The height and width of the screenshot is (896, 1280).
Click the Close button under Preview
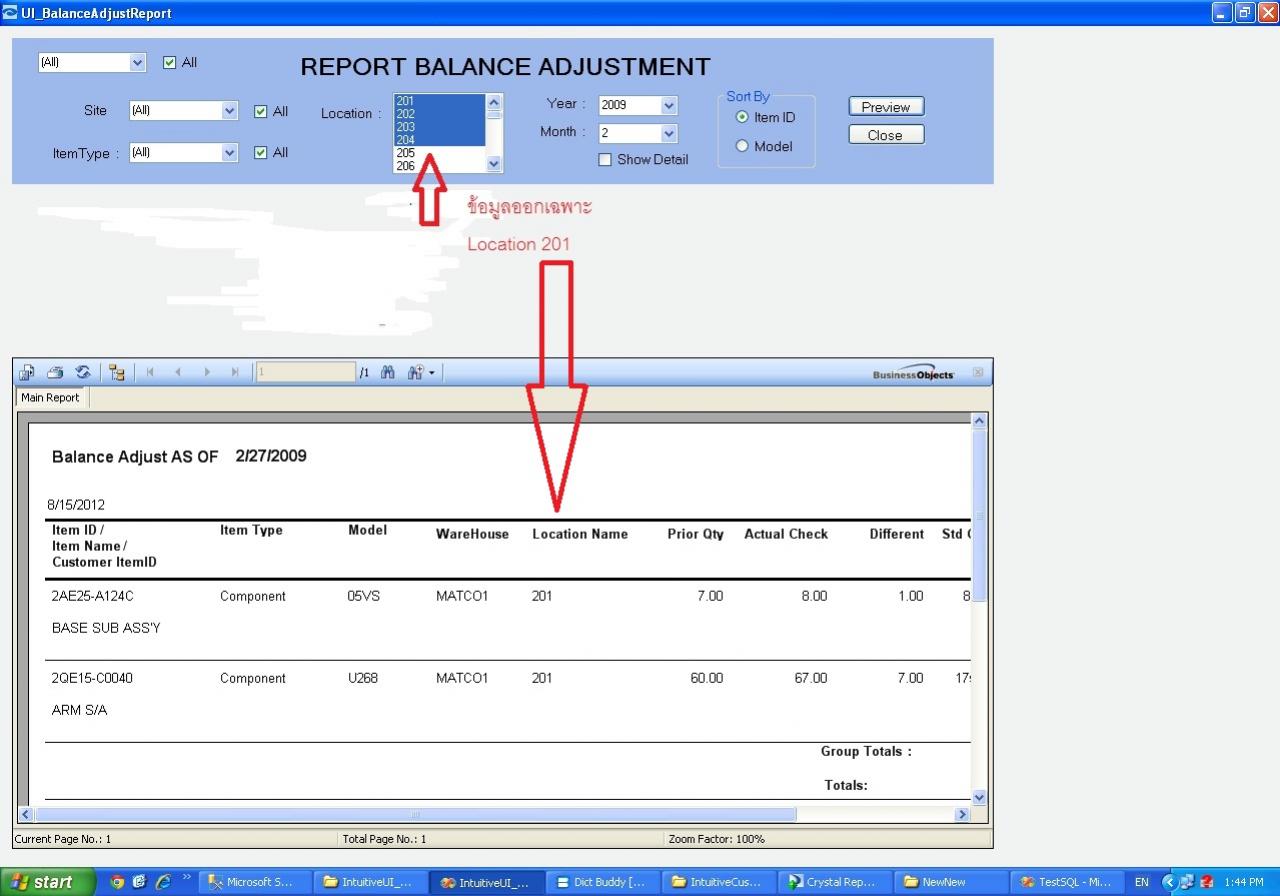click(x=886, y=135)
